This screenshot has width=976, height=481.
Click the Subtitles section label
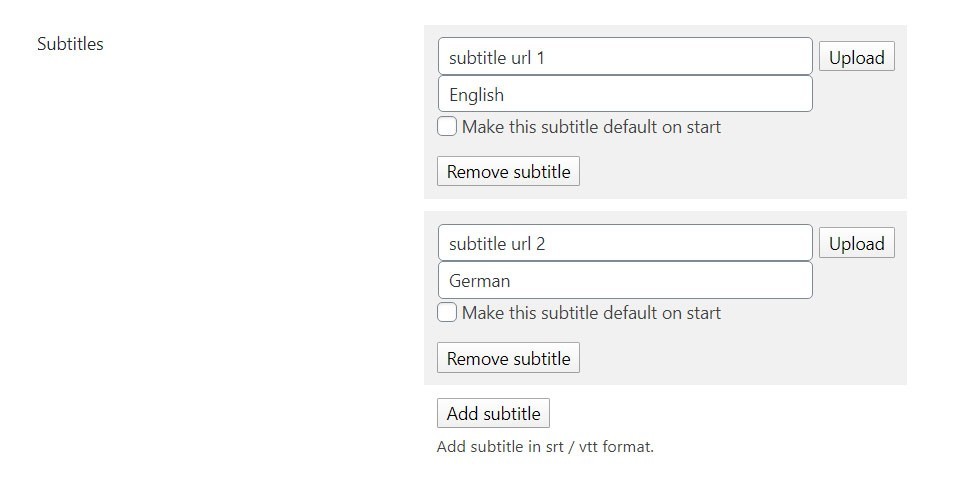pyautogui.click(x=70, y=44)
